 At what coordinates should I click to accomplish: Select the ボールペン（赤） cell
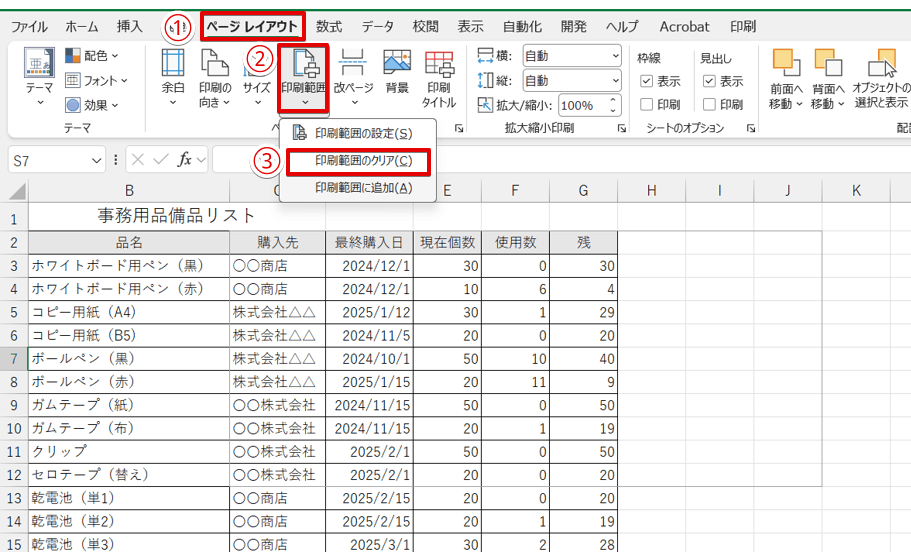click(129, 382)
